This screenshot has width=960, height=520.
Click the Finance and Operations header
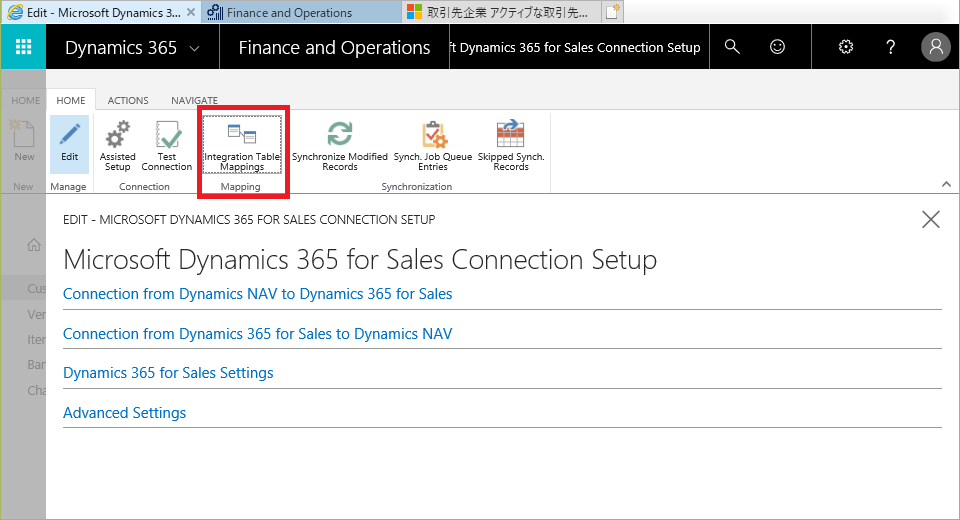334,48
